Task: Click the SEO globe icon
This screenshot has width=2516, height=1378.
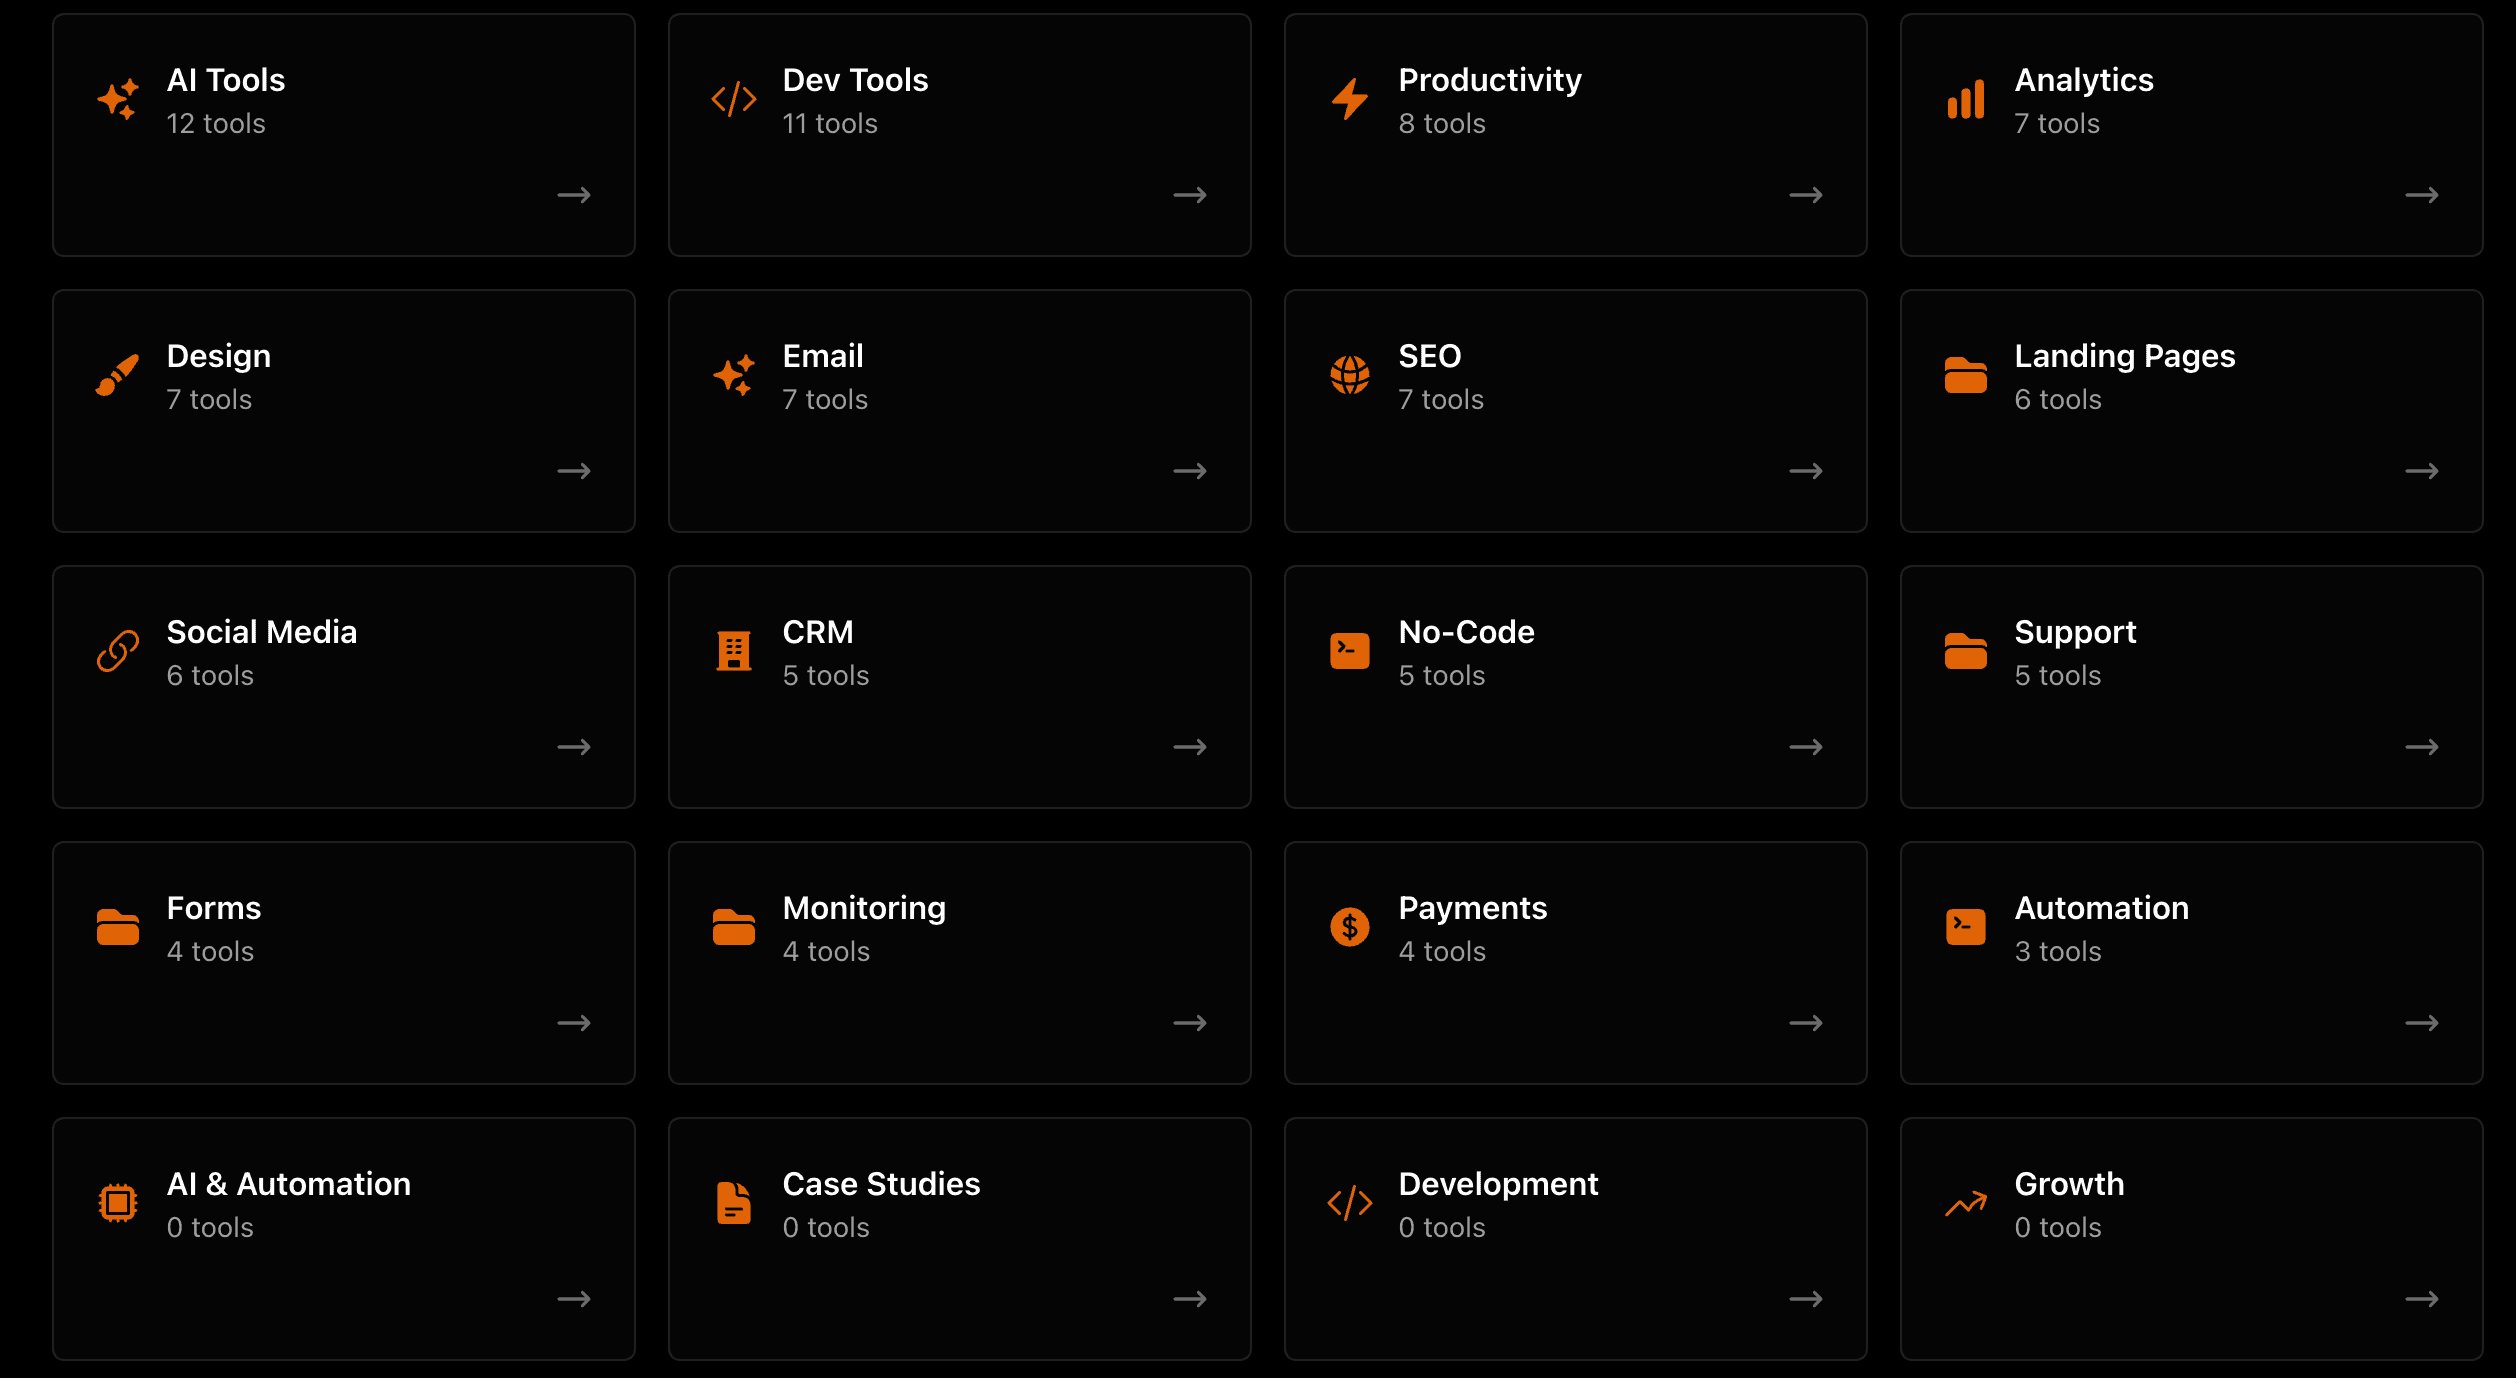Action: tap(1349, 374)
